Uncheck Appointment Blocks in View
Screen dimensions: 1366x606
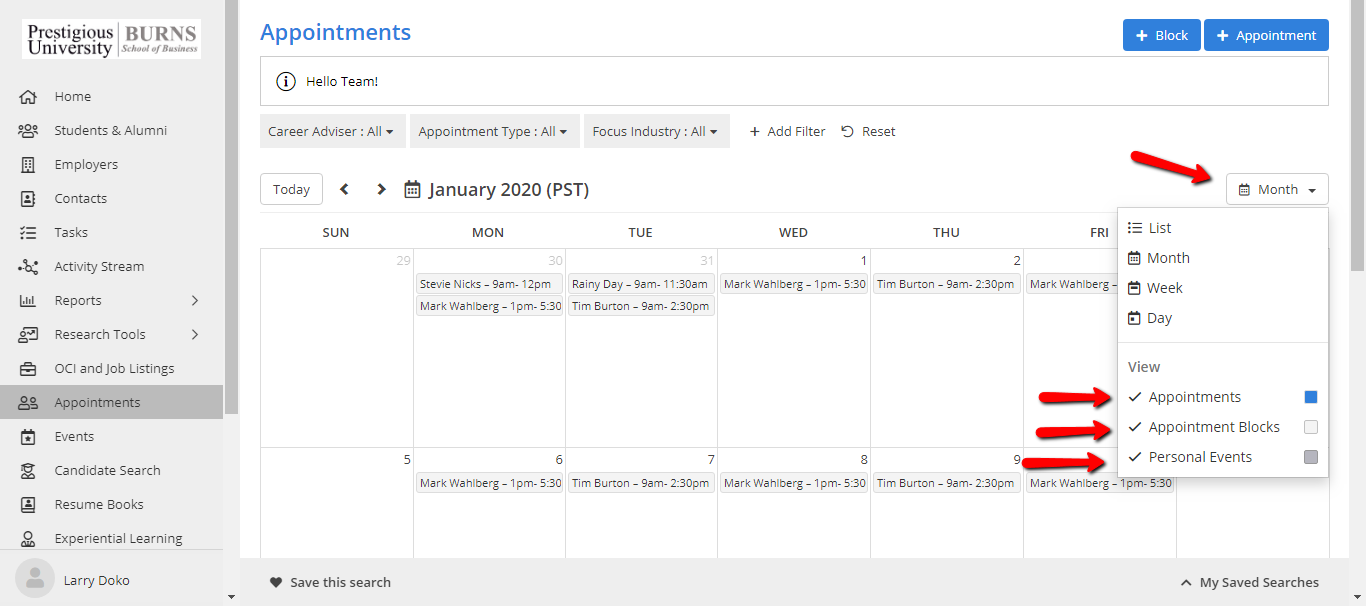tap(1135, 427)
